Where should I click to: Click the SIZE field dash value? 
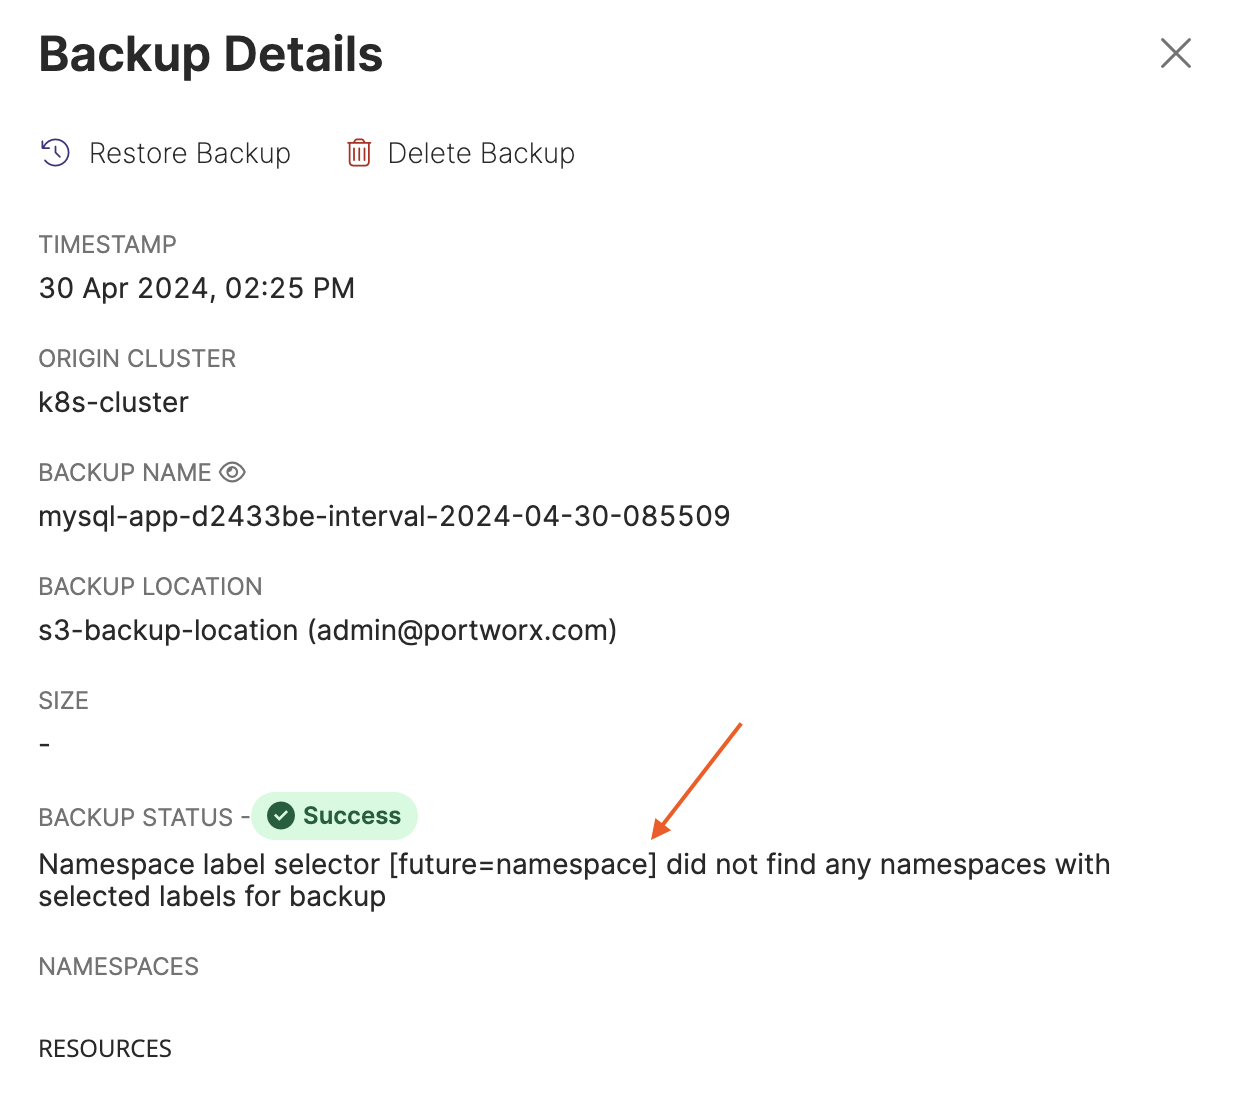coord(44,744)
